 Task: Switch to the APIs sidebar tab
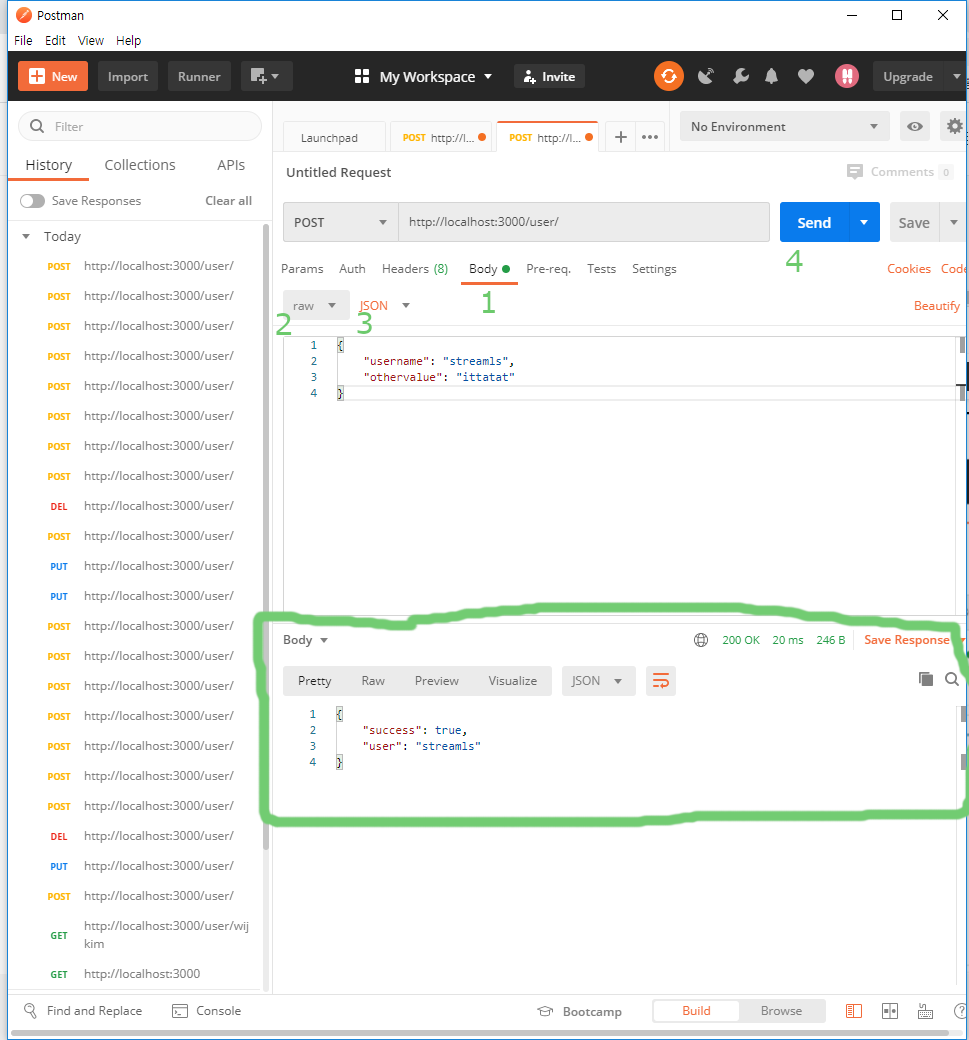[231, 165]
